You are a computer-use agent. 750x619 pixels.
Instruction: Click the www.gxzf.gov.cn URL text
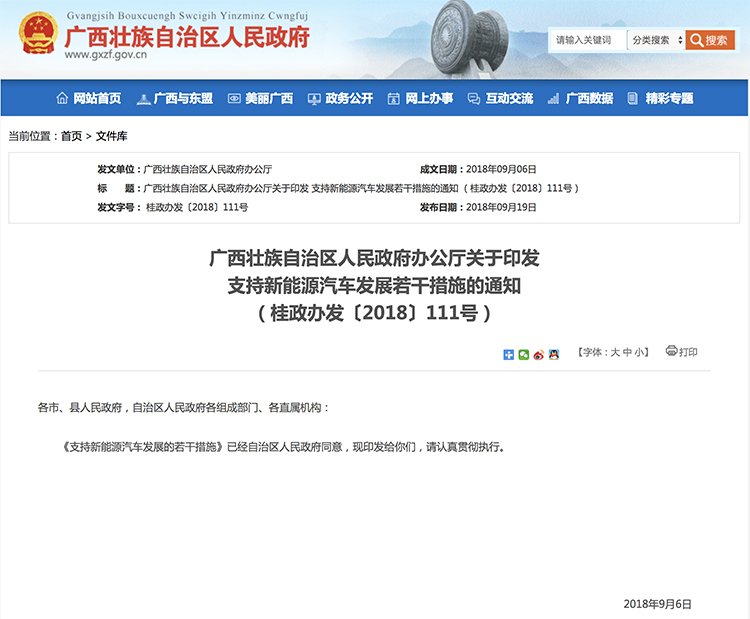click(x=106, y=55)
